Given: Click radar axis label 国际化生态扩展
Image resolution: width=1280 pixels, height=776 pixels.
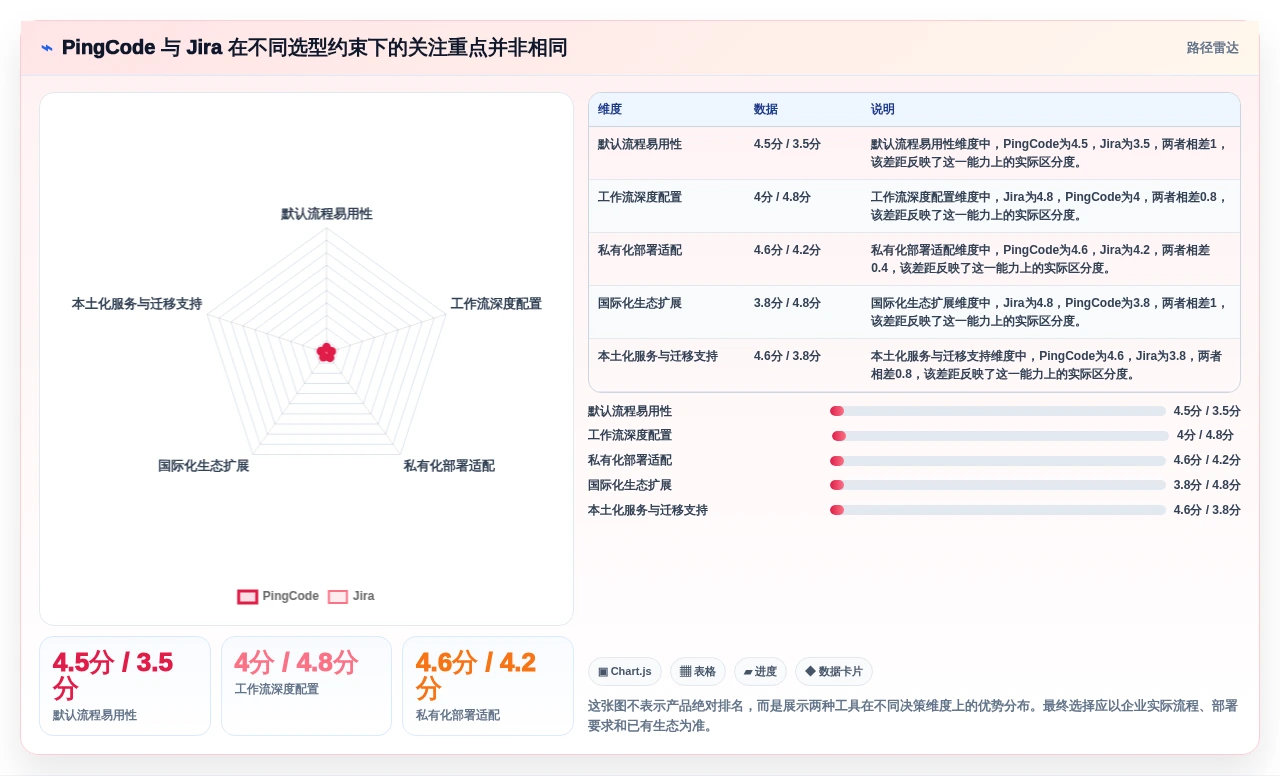Looking at the screenshot, I should pos(204,466).
